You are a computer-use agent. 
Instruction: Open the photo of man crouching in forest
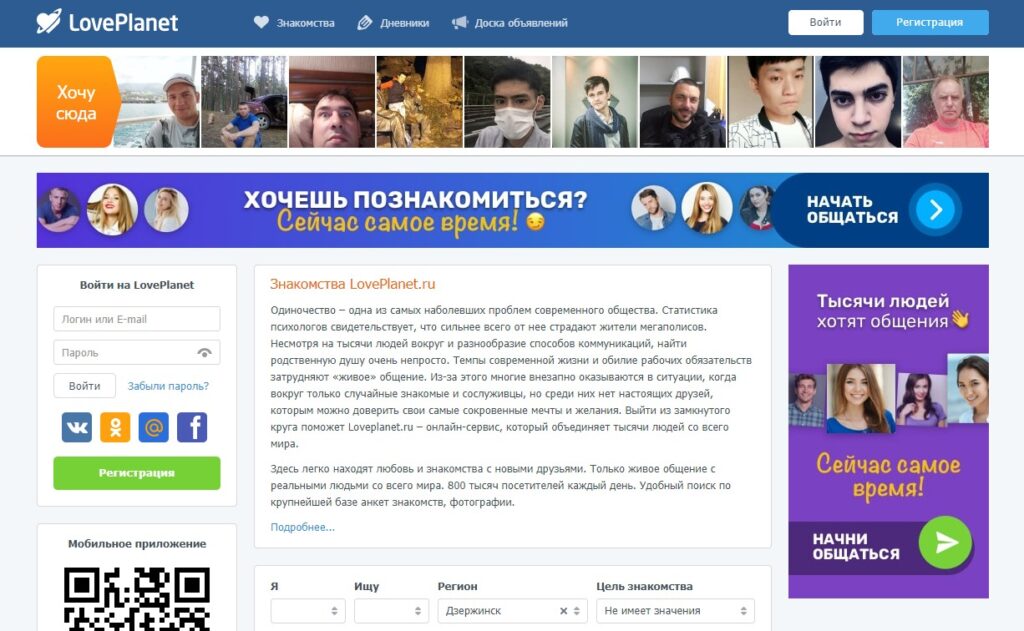coord(244,102)
